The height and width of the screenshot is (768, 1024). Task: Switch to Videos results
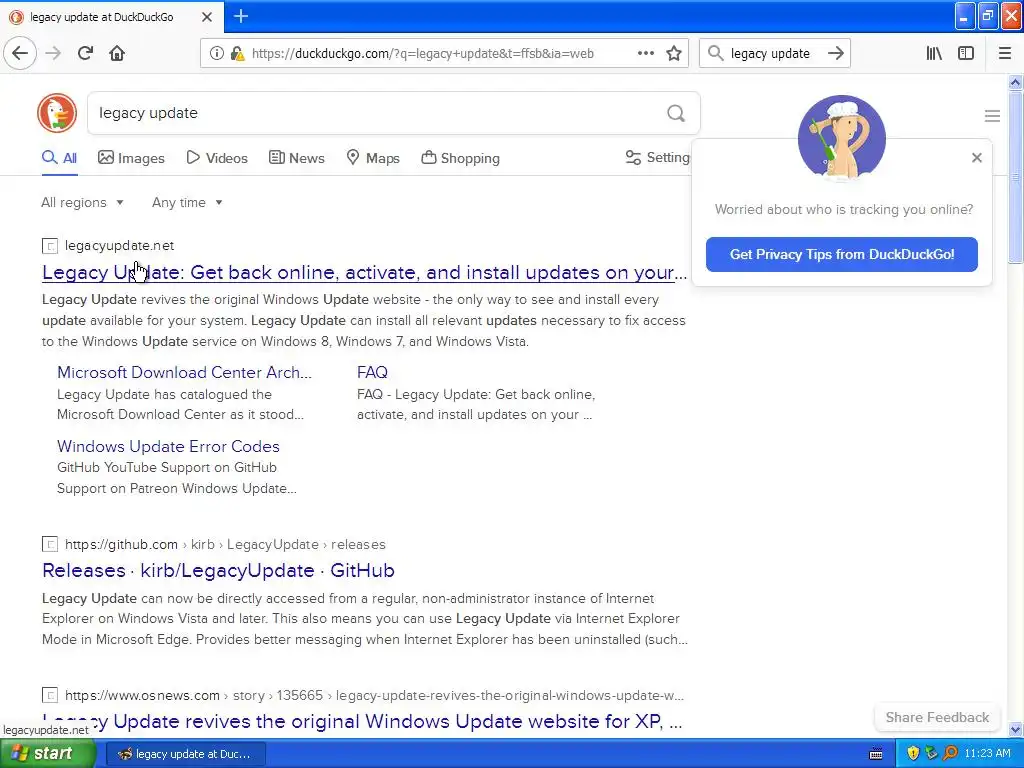click(x=217, y=158)
